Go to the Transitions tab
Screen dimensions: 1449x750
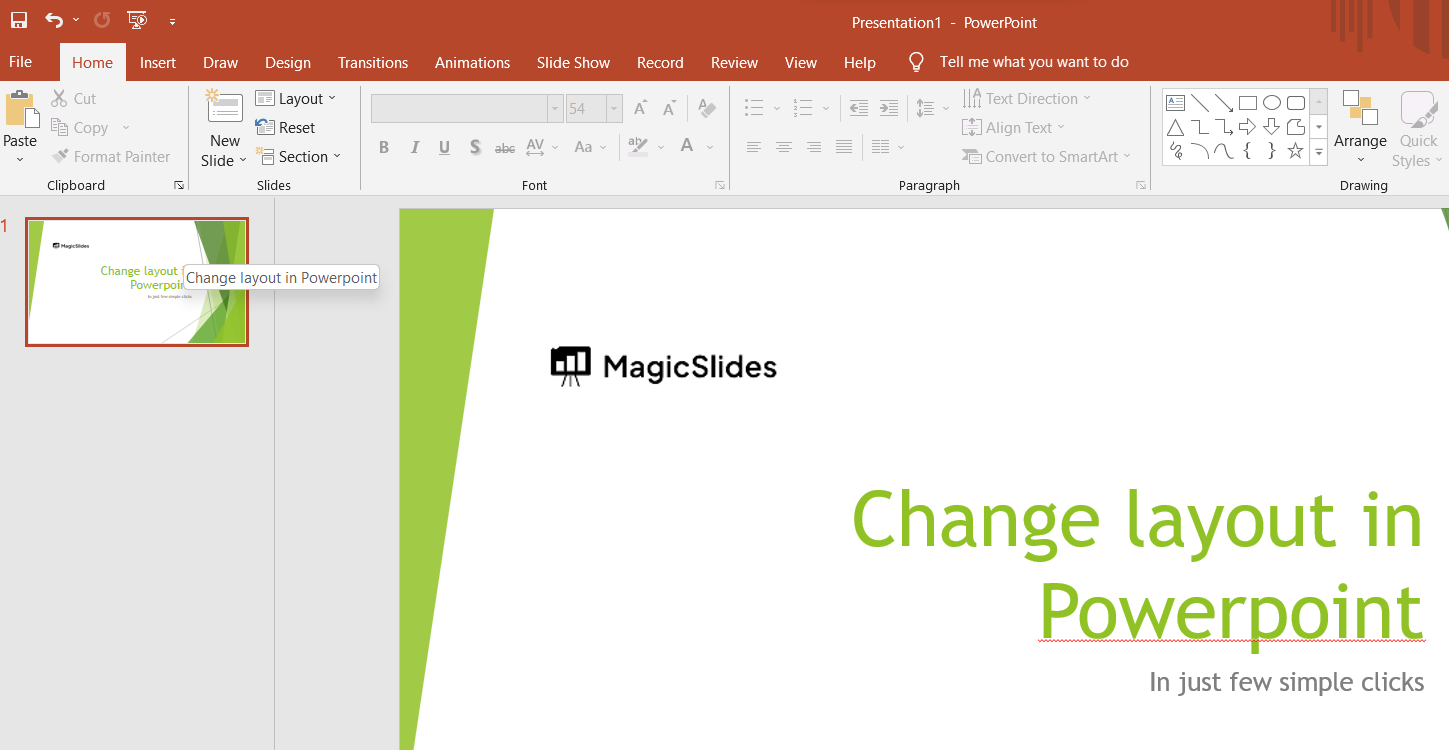click(373, 62)
